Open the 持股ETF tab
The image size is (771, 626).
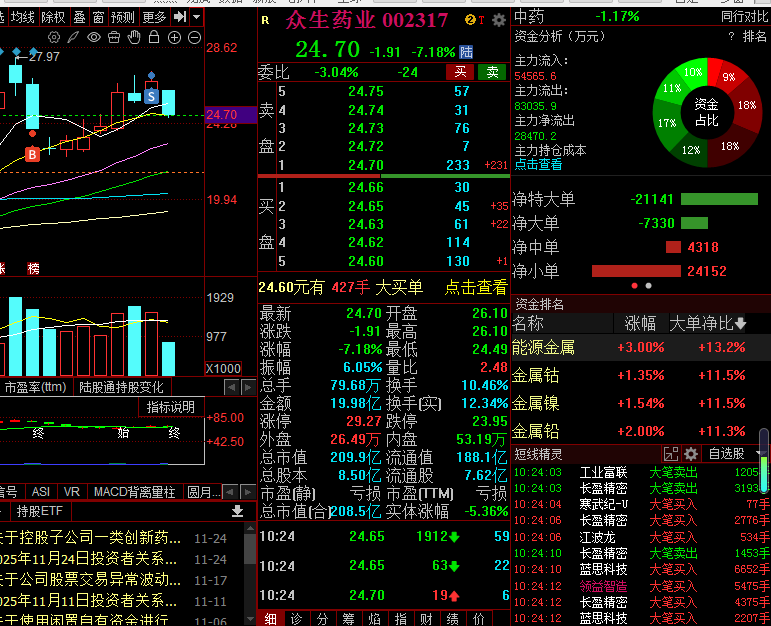[x=39, y=511]
